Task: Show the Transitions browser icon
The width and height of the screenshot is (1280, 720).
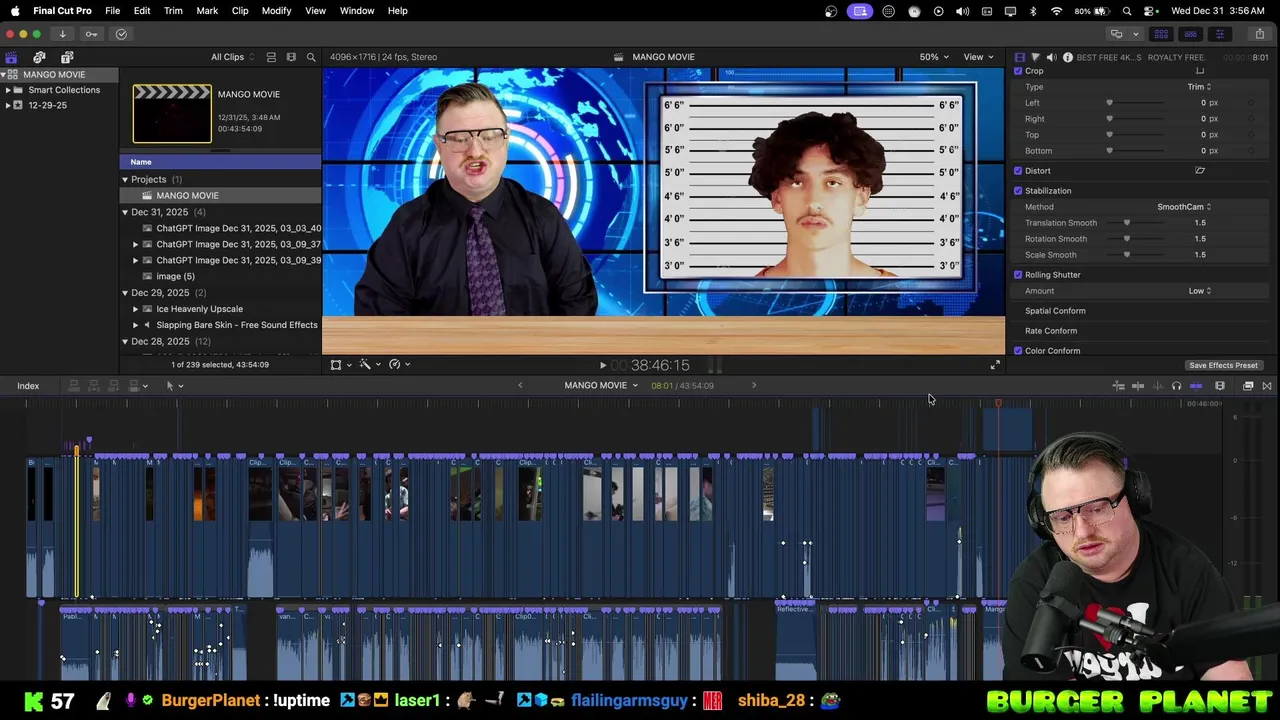Action: 1267,386
